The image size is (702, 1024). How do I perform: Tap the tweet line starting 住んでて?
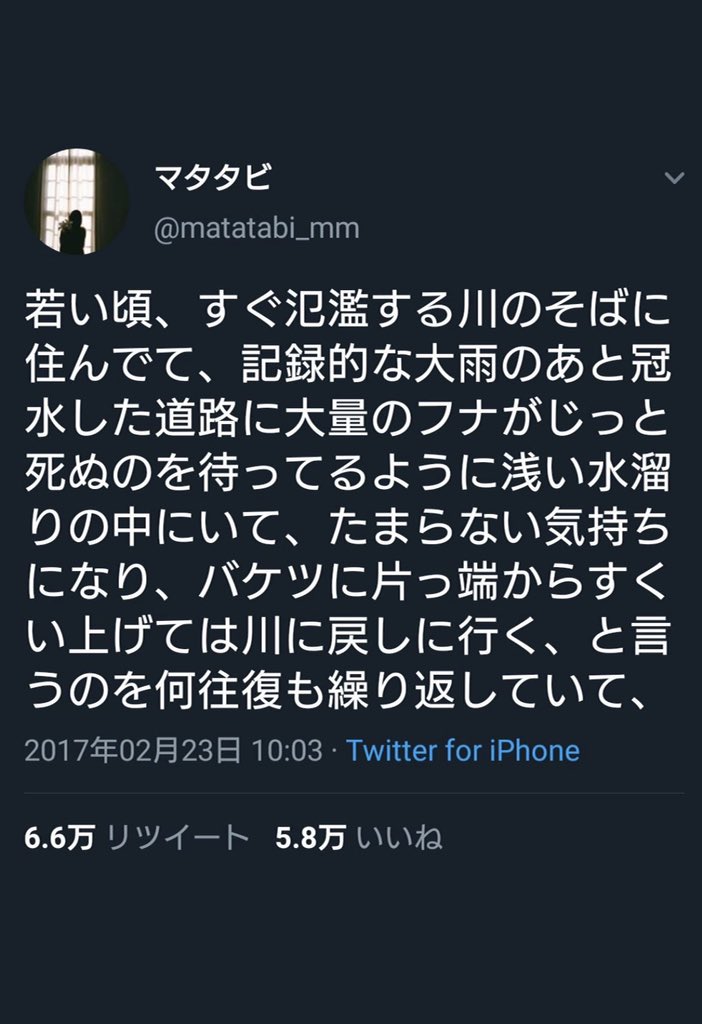(x=348, y=364)
